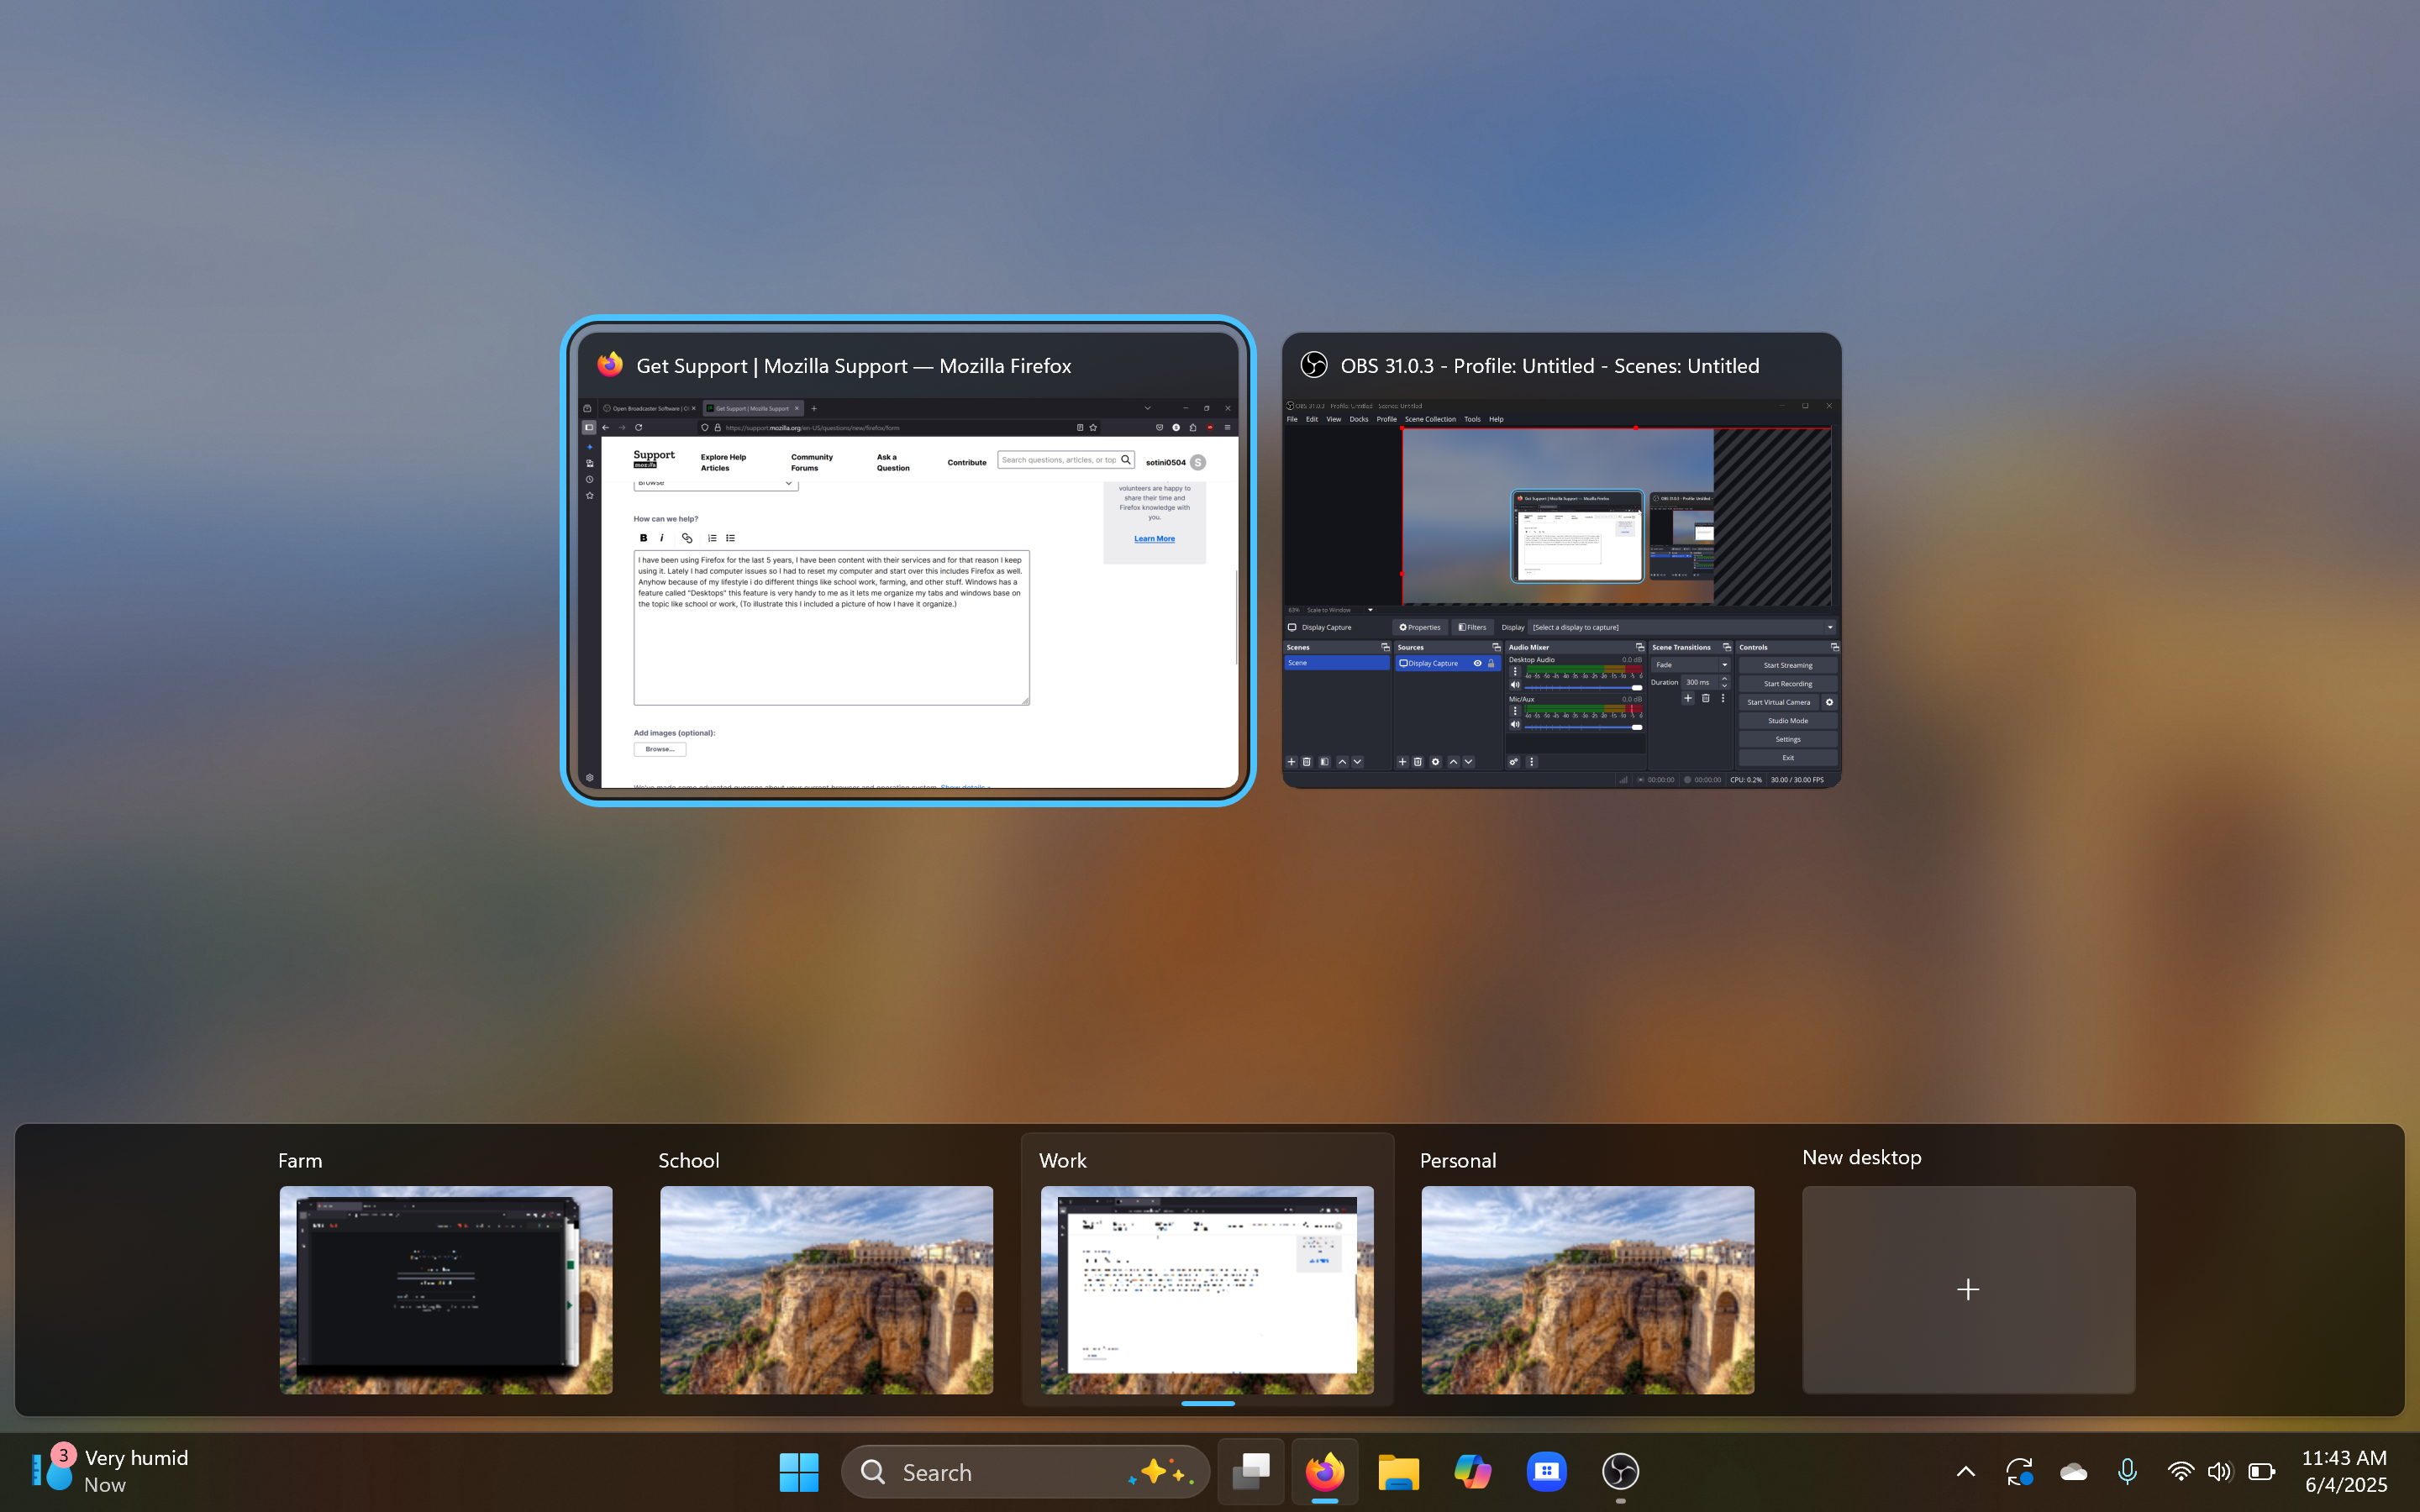Click the Bold icon in Firefox editor toolbar
Viewport: 2420px width, 1512px height.
click(643, 538)
